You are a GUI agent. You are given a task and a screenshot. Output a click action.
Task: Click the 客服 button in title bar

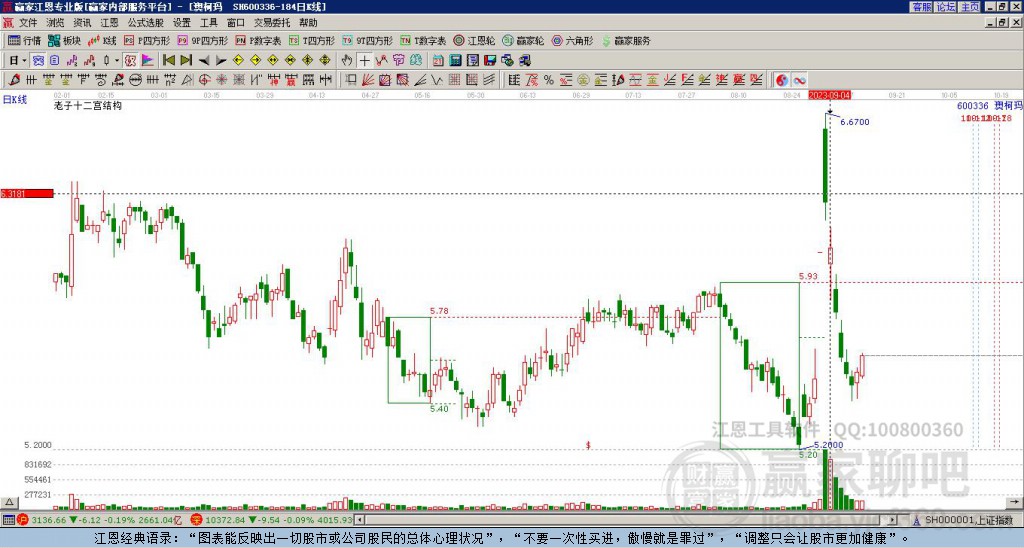(x=921, y=7)
